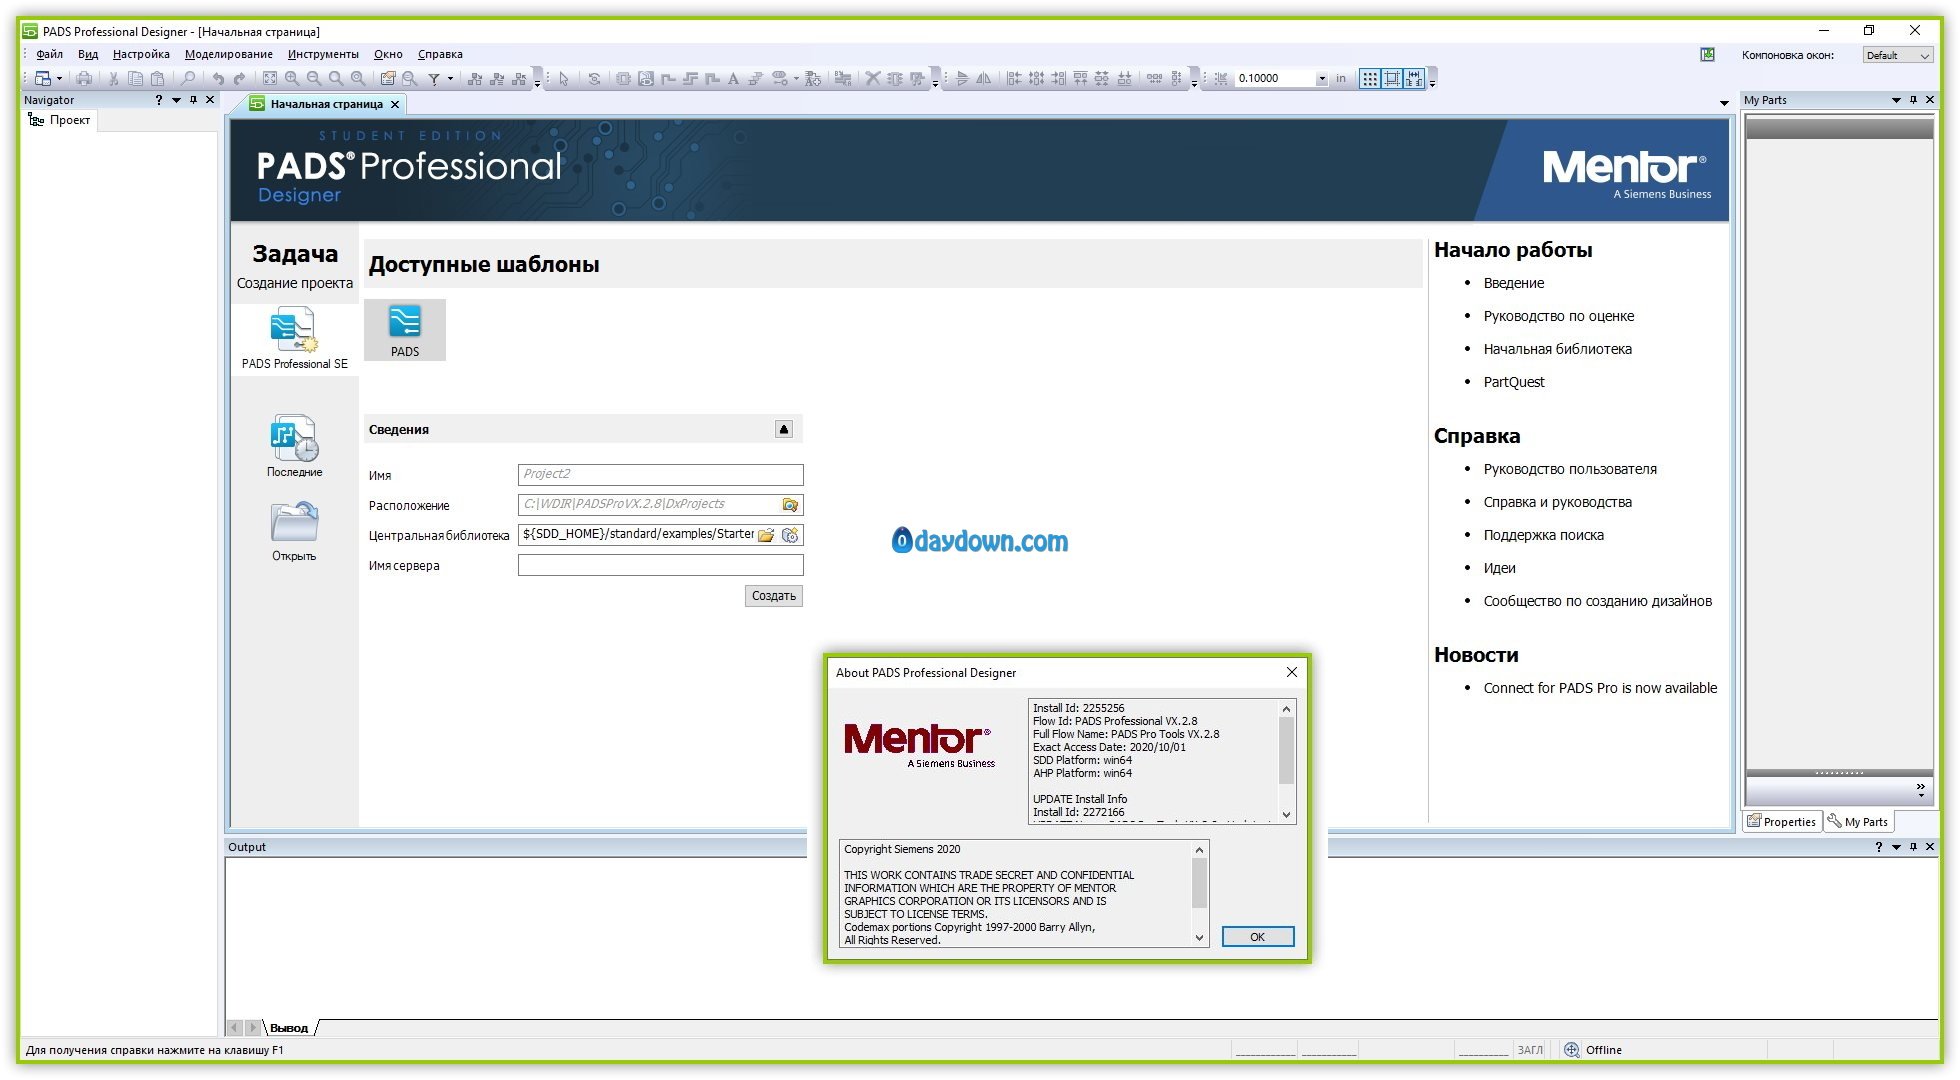Click the Cut scissors icon
The image size is (1960, 1080).
pyautogui.click(x=114, y=78)
